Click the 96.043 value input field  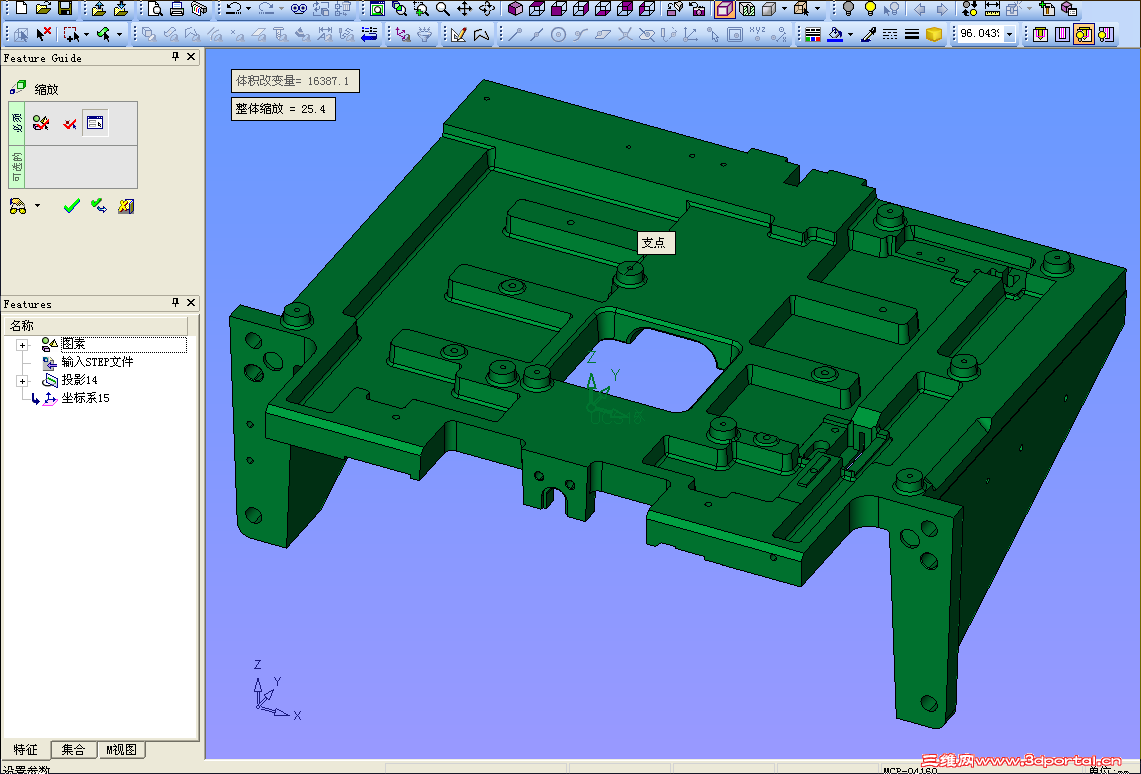coord(979,33)
